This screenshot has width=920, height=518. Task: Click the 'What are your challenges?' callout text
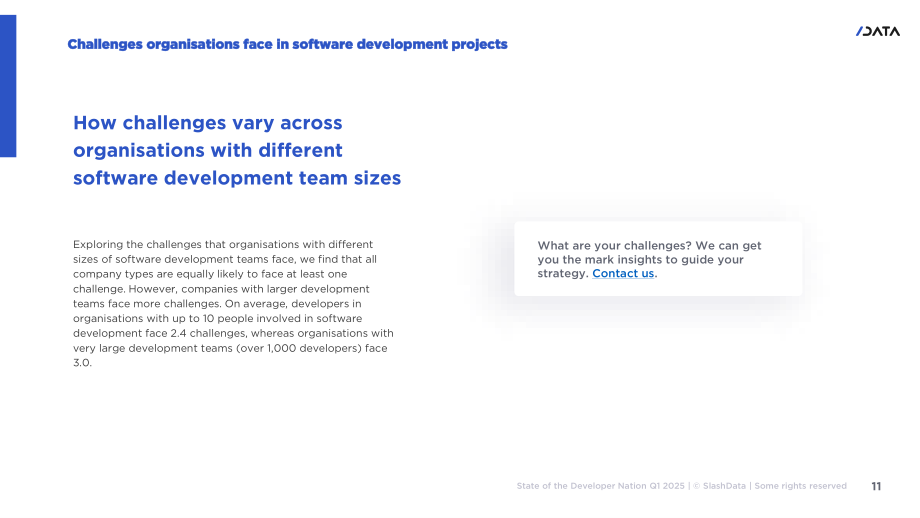[x=649, y=259]
